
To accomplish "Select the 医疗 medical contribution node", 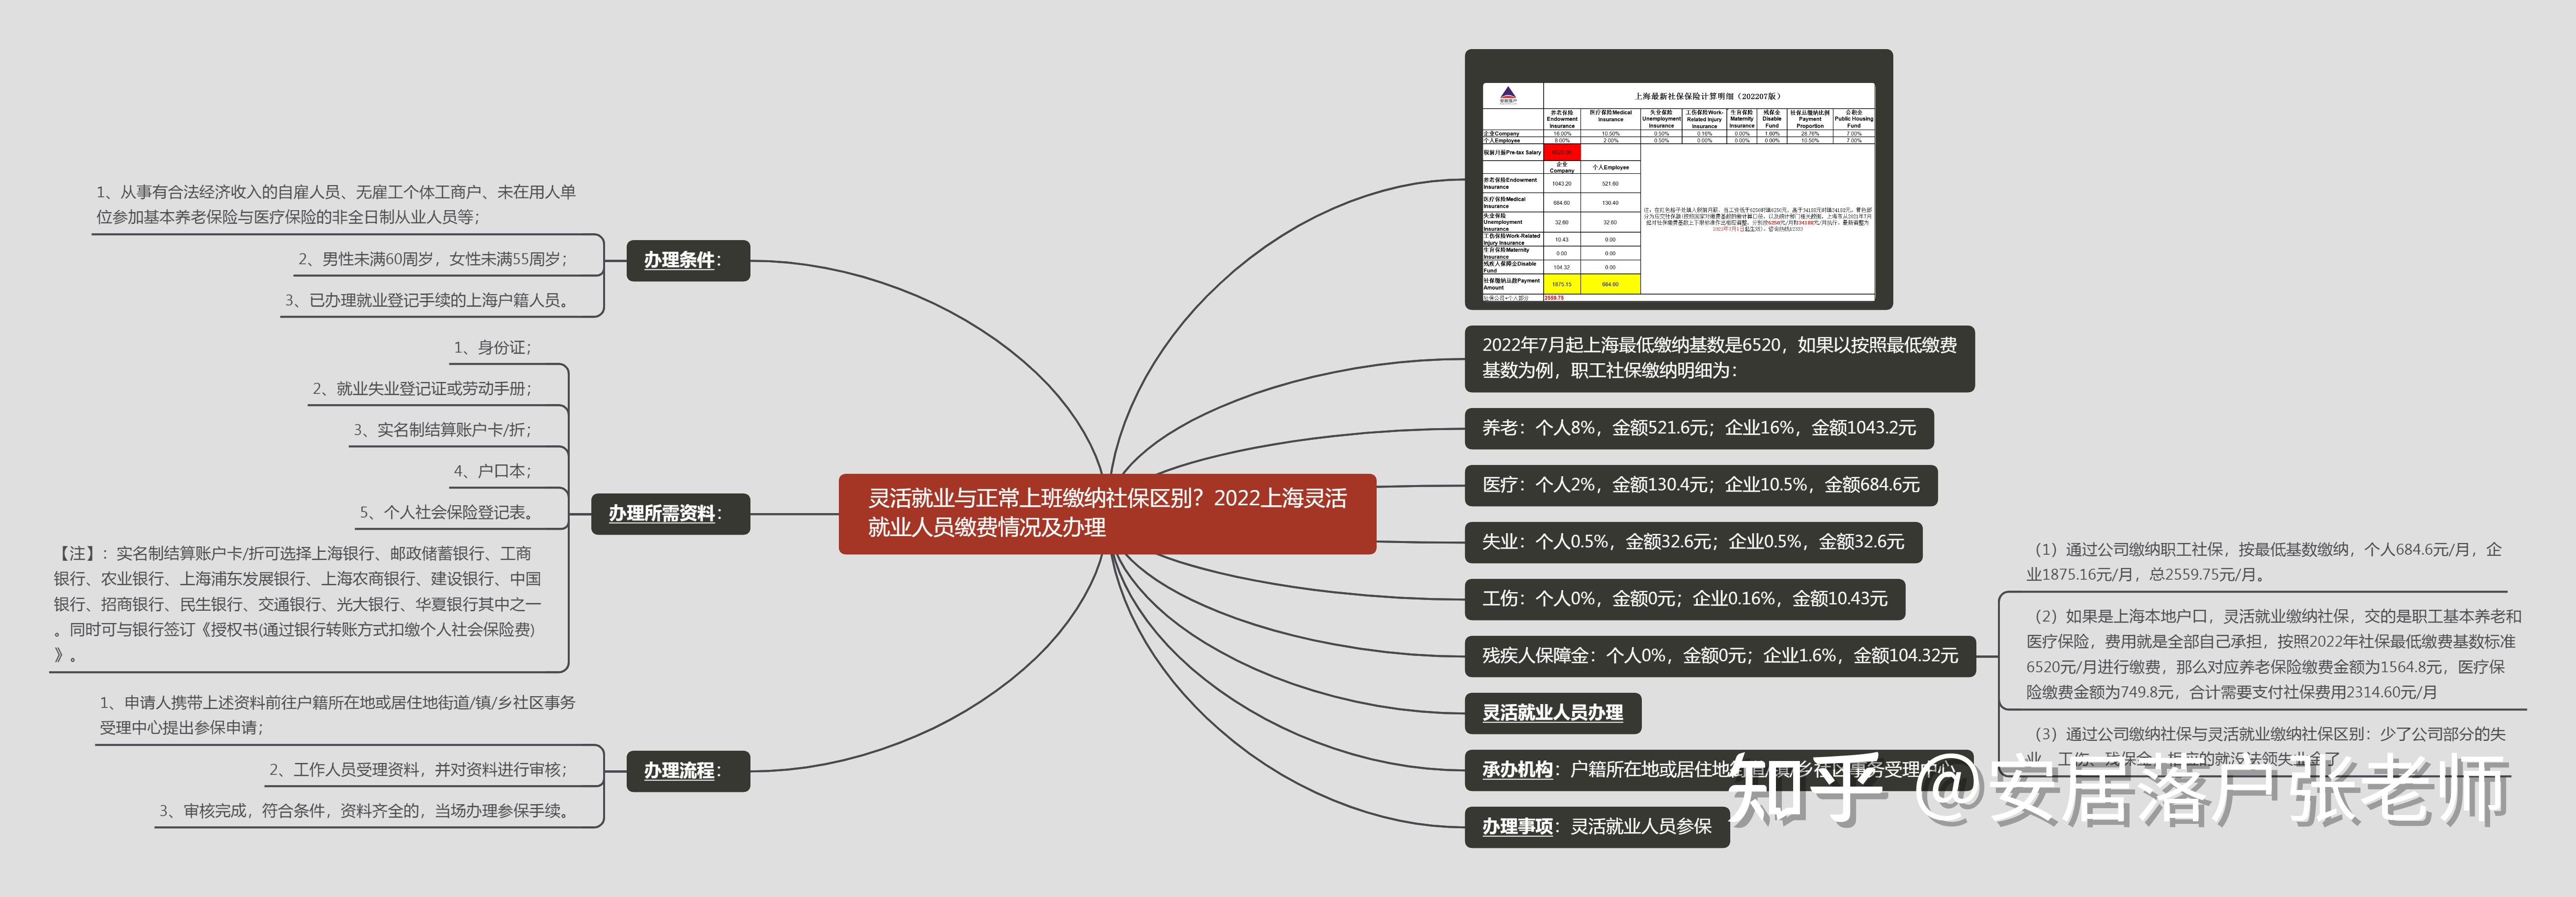I will click(1700, 485).
